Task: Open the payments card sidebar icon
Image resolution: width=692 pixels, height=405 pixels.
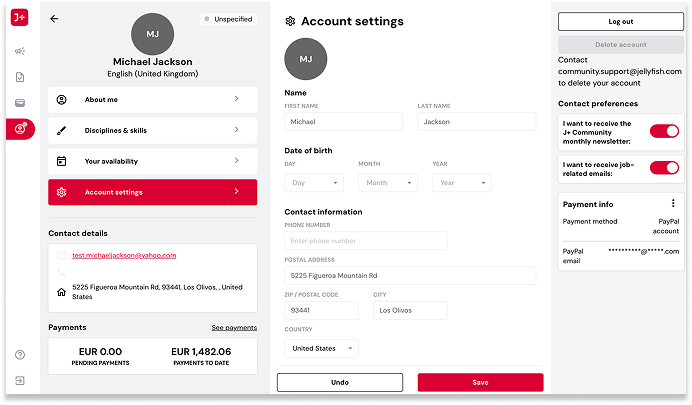Action: [20, 103]
